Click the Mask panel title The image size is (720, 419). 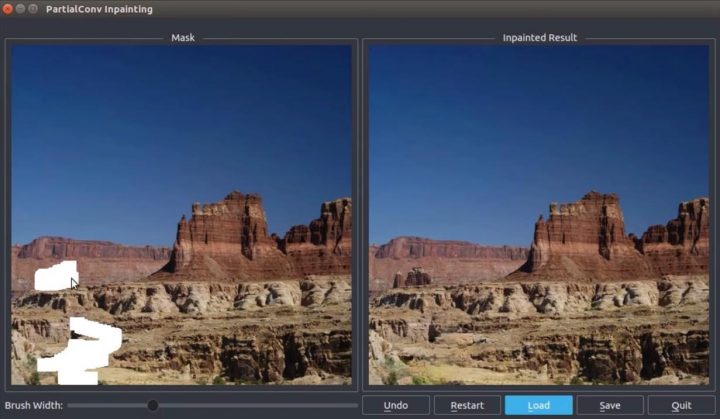[182, 38]
